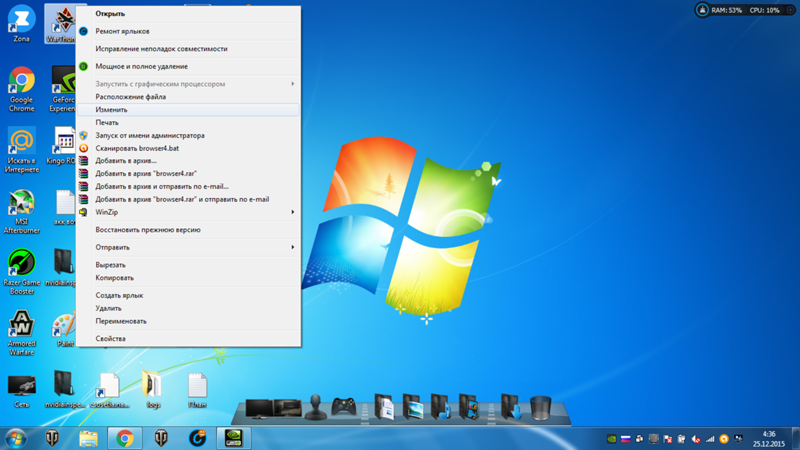Select the MSI Afterburner desktop icon
This screenshot has width=800, height=450.
tap(21, 211)
